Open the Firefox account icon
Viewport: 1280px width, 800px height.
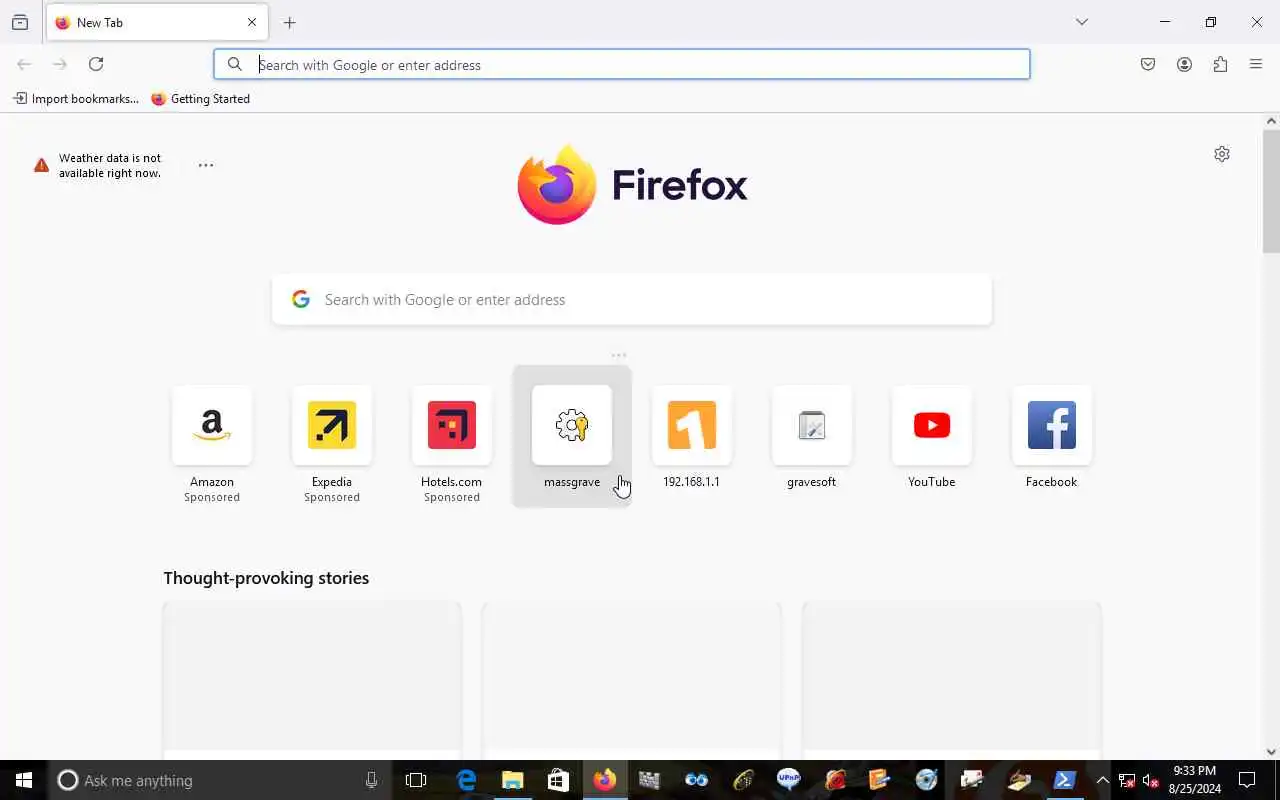tap(1184, 64)
